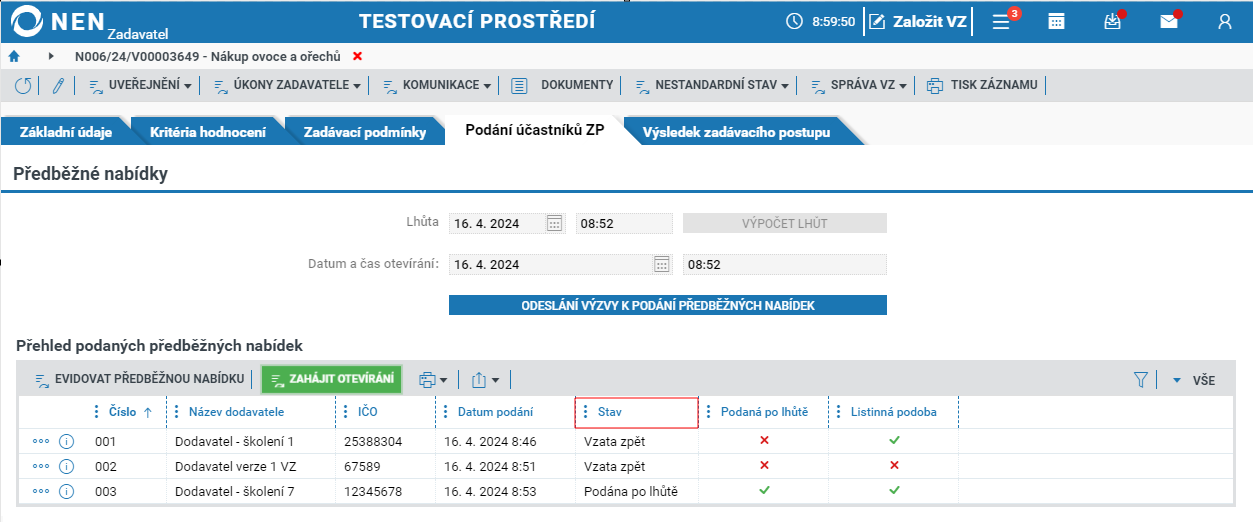Click the home icon in breadcrumb
The width and height of the screenshot is (1253, 522).
[x=14, y=56]
